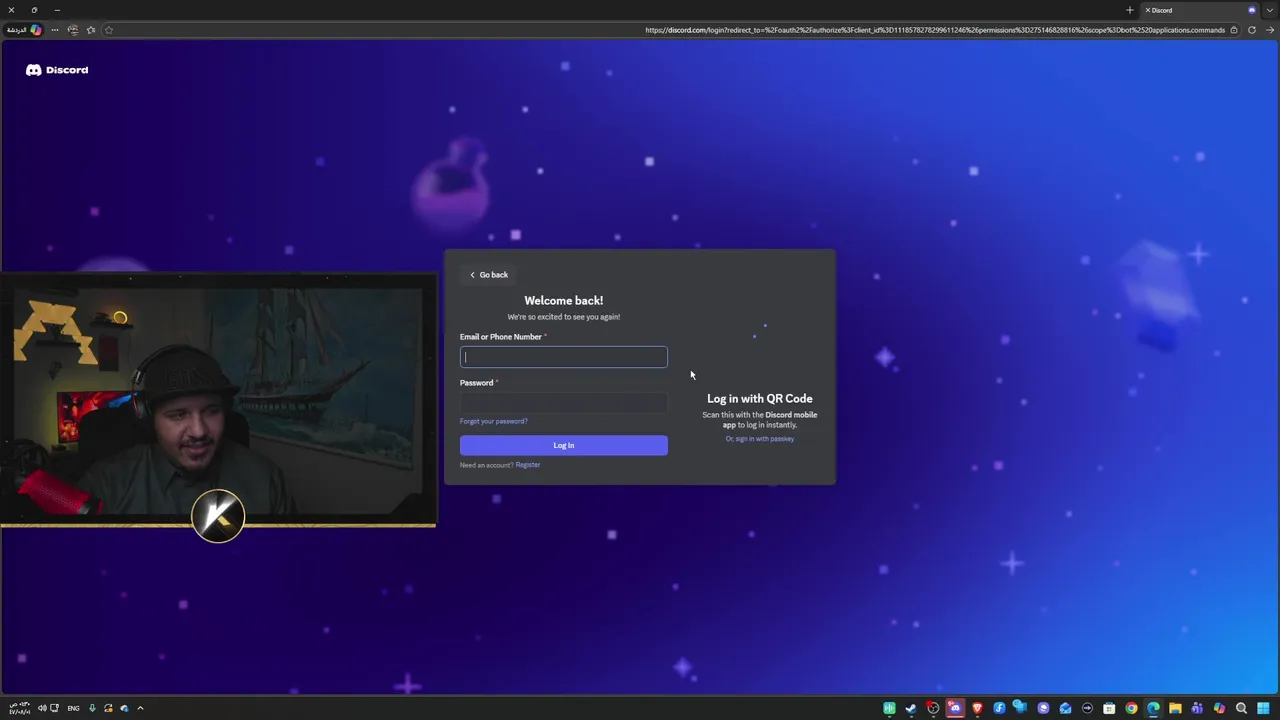The width and height of the screenshot is (1280, 720).
Task: Click the Discord logo at top left
Action: point(57,70)
